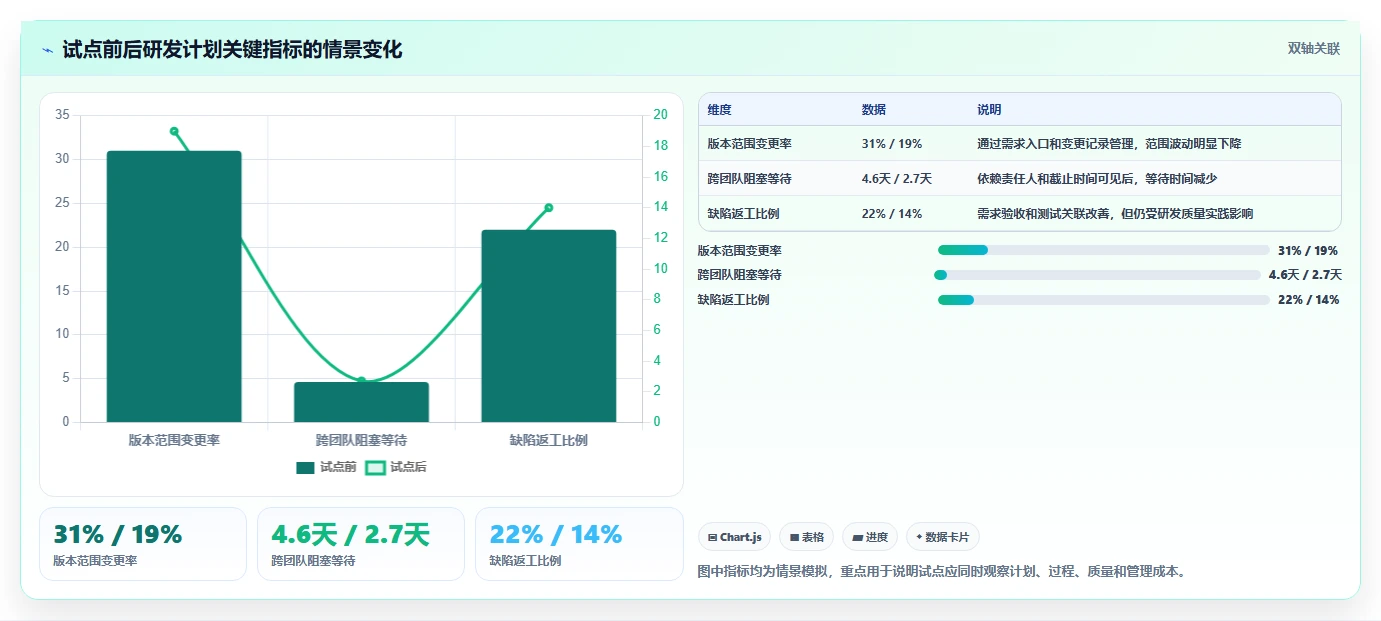This screenshot has width=1381, height=621.
Task: Click the 4.6天 / 2.7天 table cell
Action: pos(896,179)
